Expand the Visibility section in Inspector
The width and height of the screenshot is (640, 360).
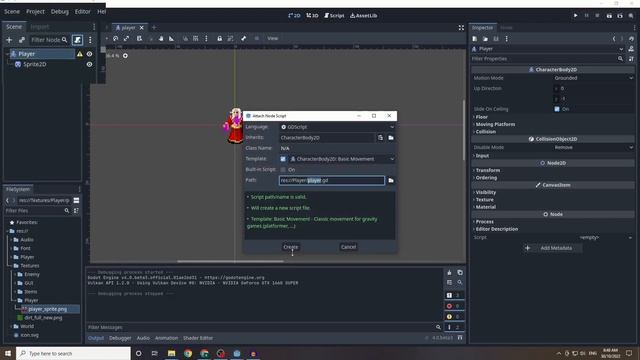(485, 192)
